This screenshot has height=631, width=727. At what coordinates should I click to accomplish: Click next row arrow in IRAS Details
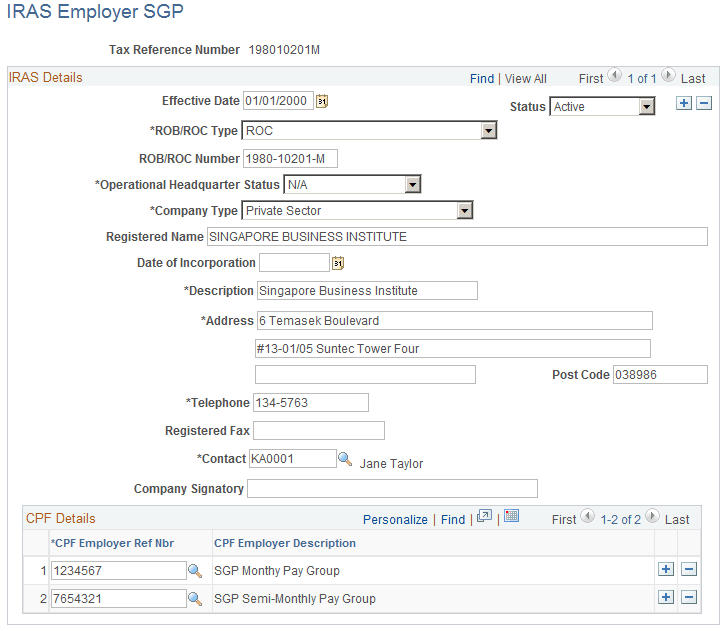(x=668, y=75)
